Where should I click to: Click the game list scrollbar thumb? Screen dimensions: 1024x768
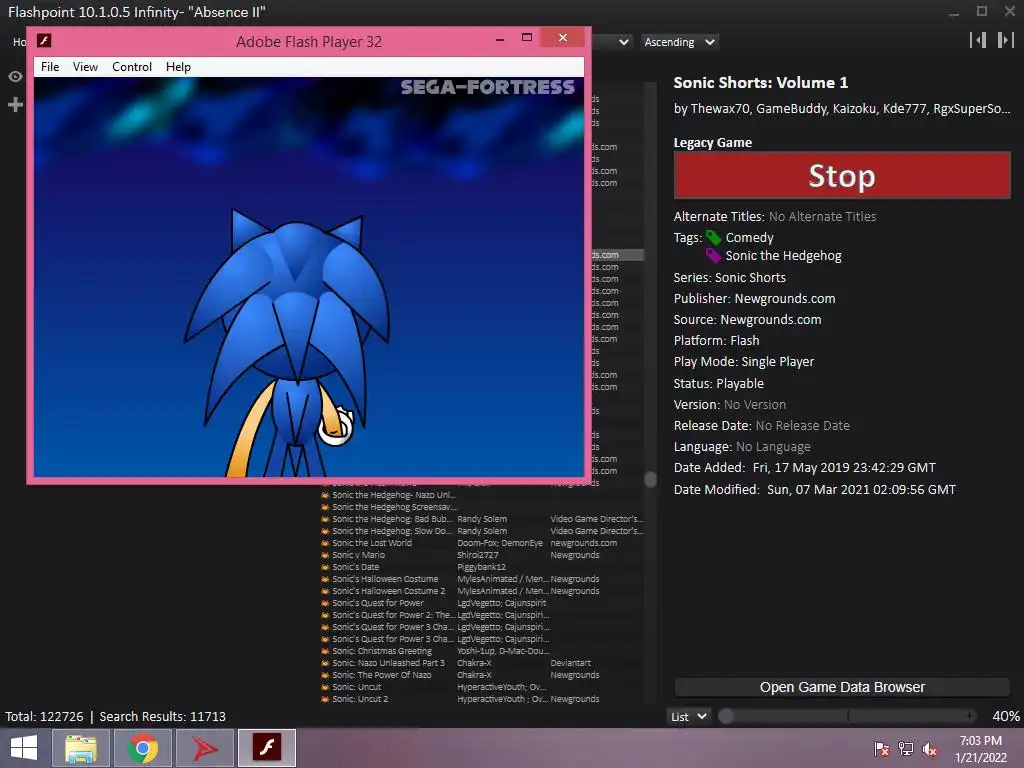pos(650,480)
